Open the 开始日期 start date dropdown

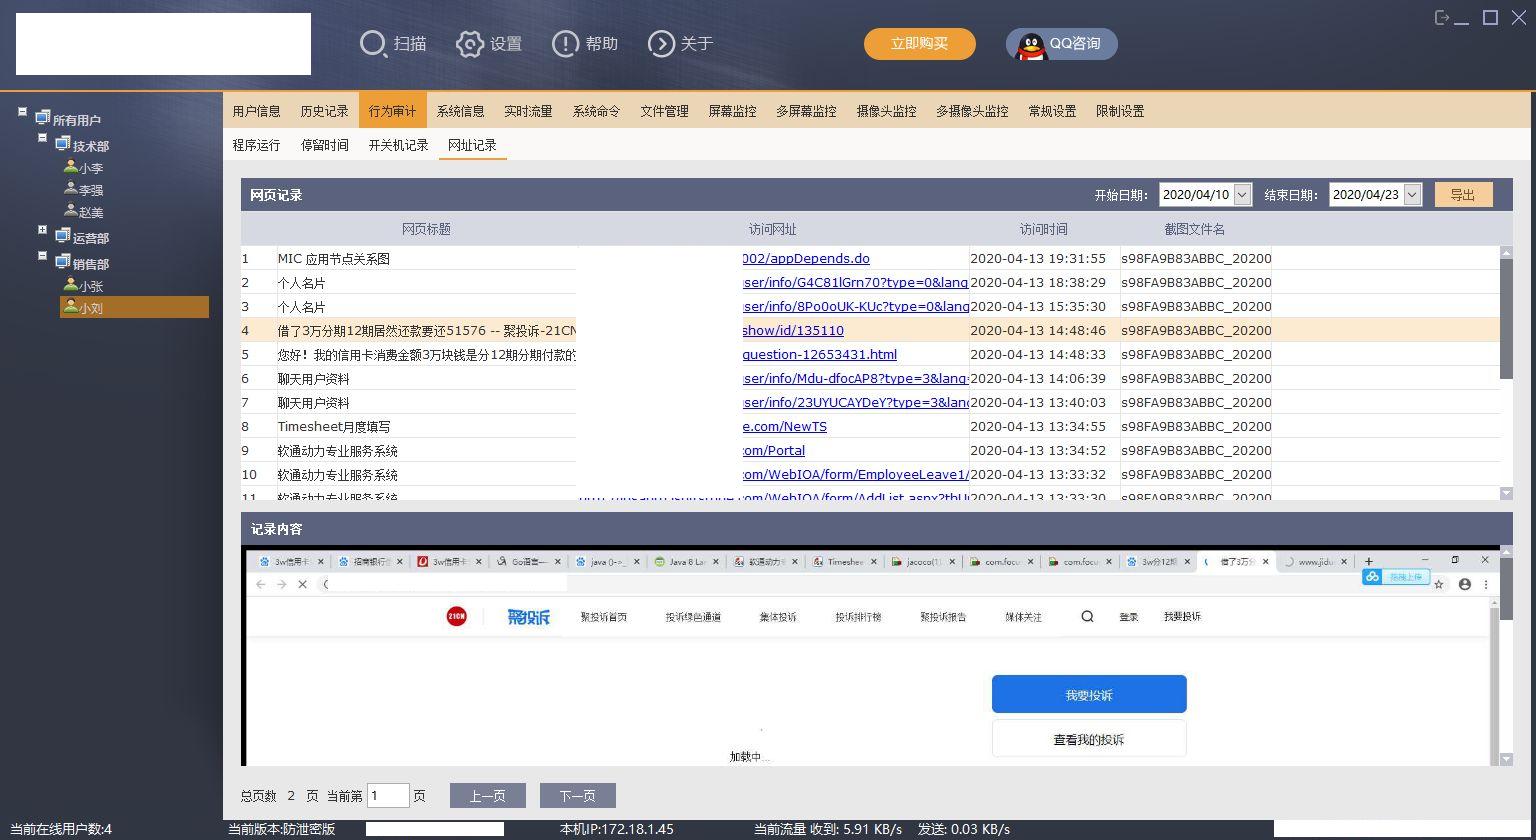pyautogui.click(x=1243, y=194)
